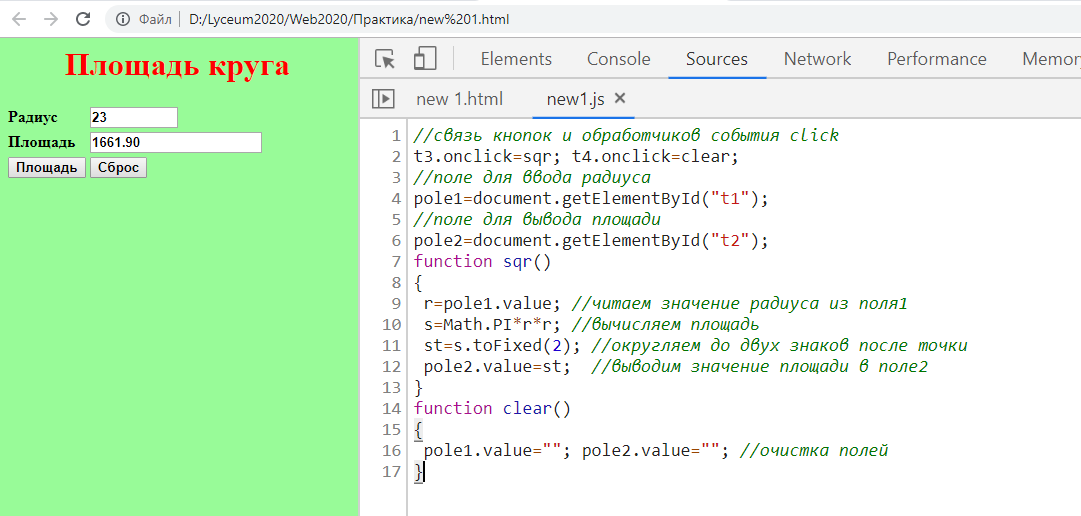Click the Площадь result field showing 1661.90
1081x516 pixels.
(x=175, y=143)
